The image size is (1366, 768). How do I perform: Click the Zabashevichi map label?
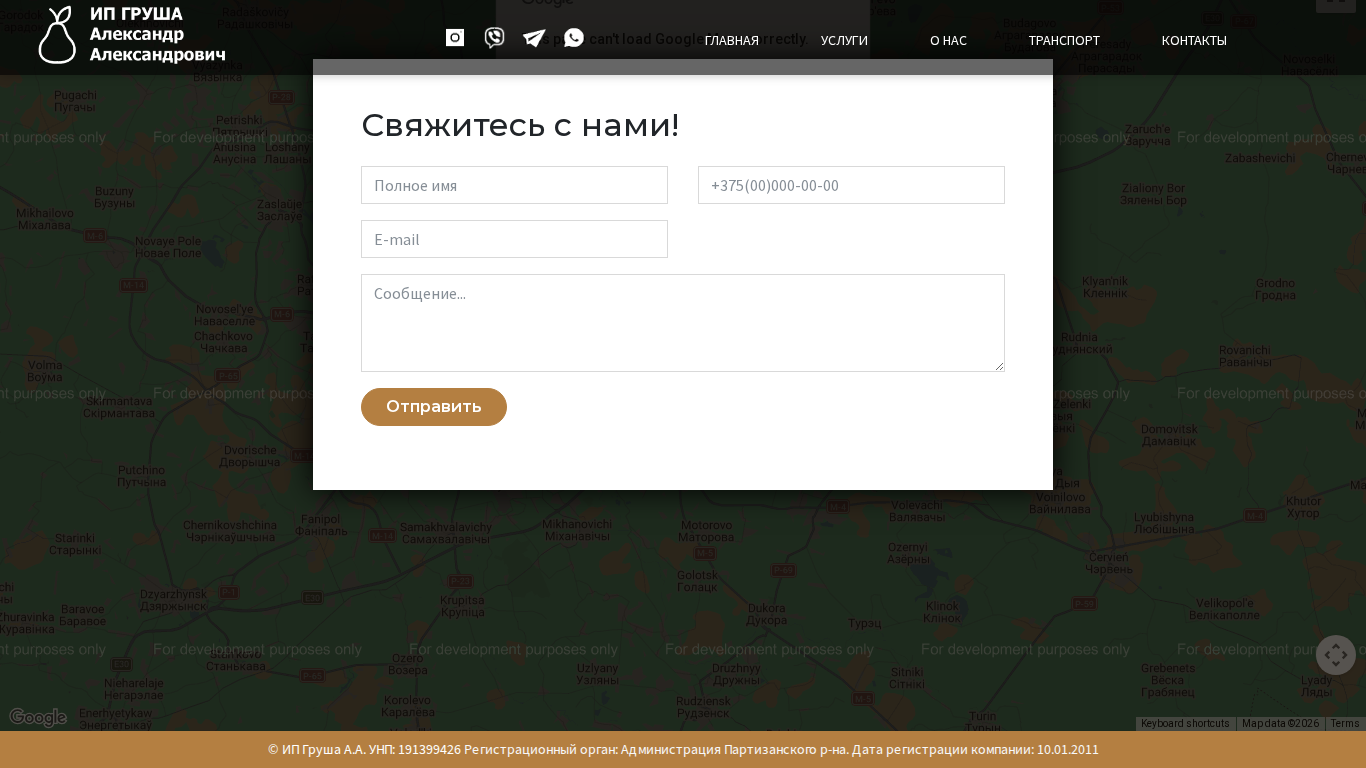[1259, 158]
